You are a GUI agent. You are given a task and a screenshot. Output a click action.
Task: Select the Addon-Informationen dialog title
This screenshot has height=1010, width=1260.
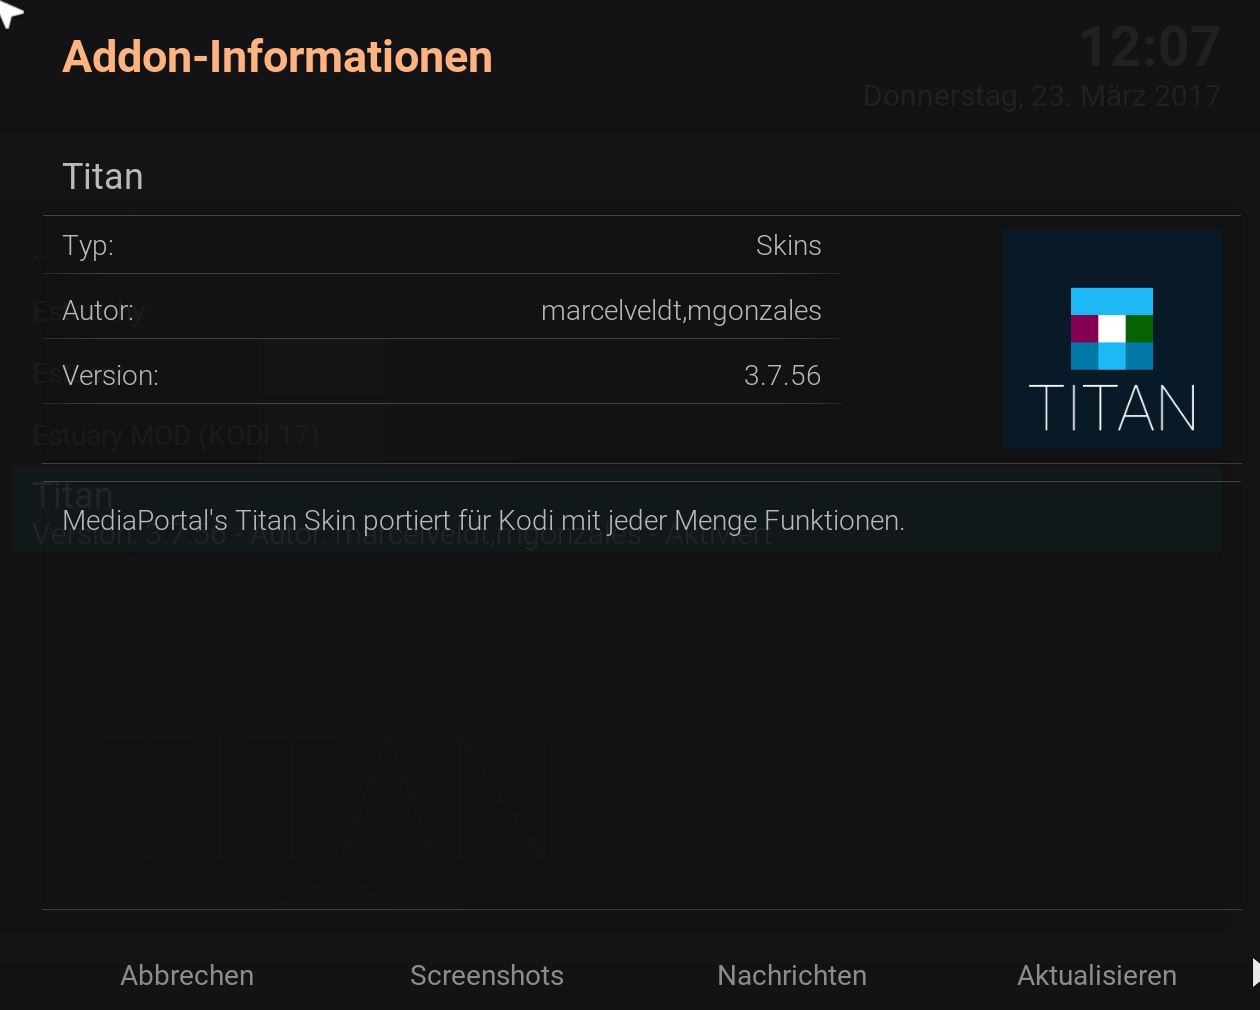[x=277, y=57]
